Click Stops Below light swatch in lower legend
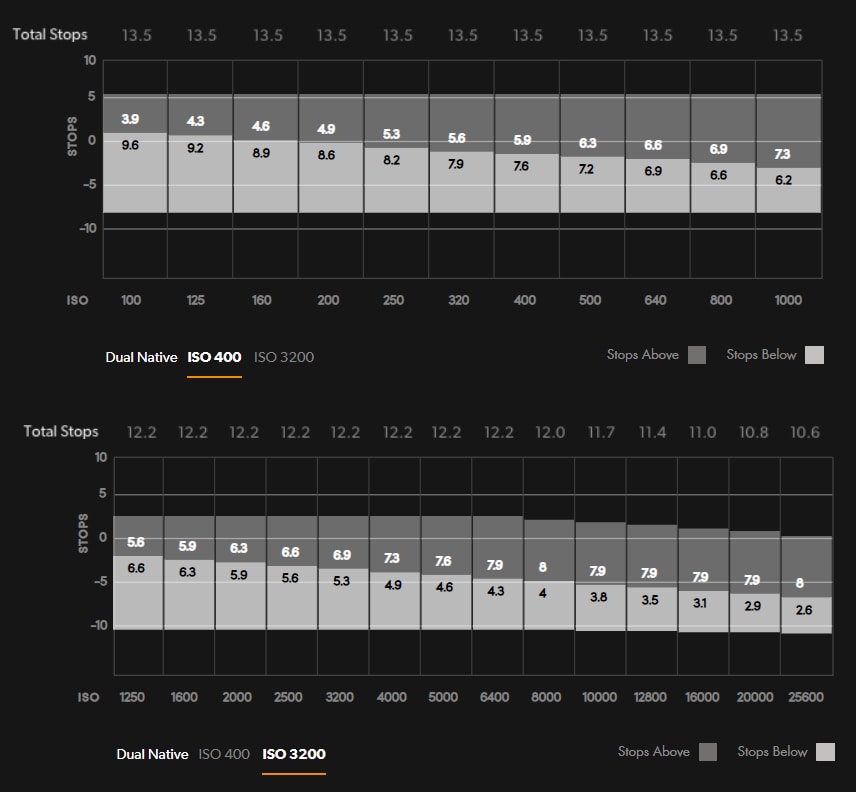The width and height of the screenshot is (856, 792). (825, 752)
